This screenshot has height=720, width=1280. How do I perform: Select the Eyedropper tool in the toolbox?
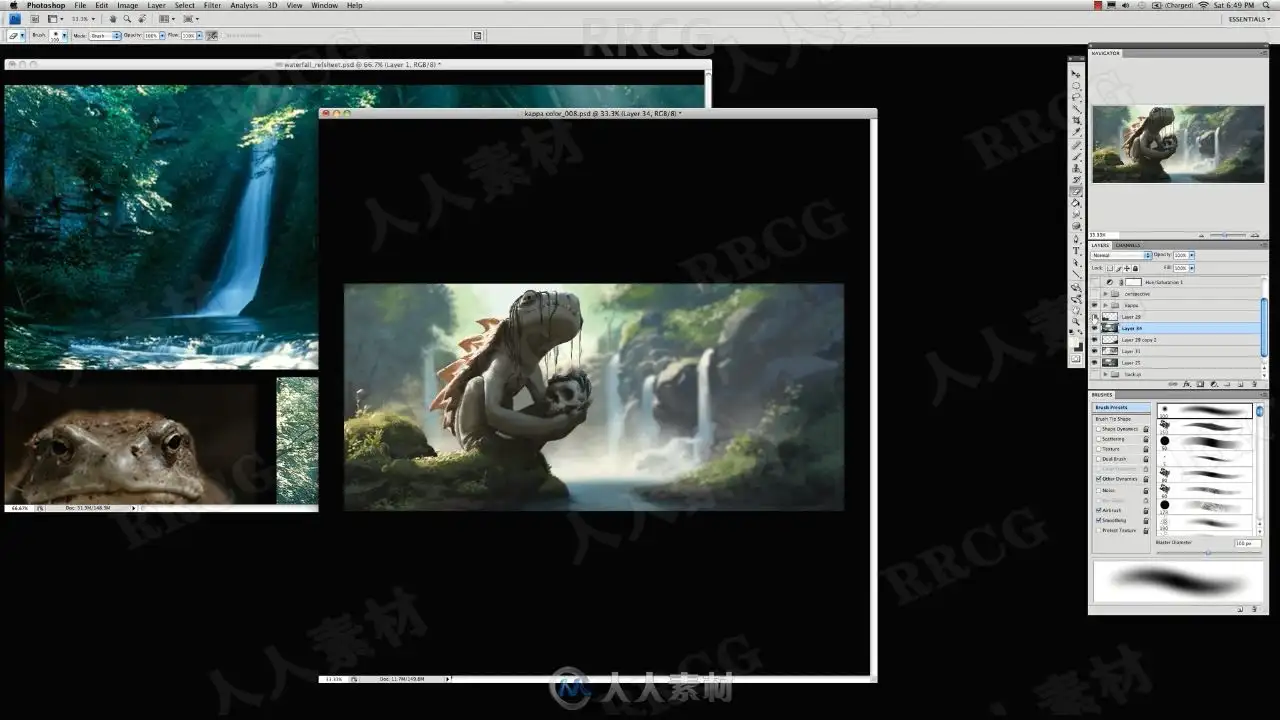click(x=1076, y=131)
